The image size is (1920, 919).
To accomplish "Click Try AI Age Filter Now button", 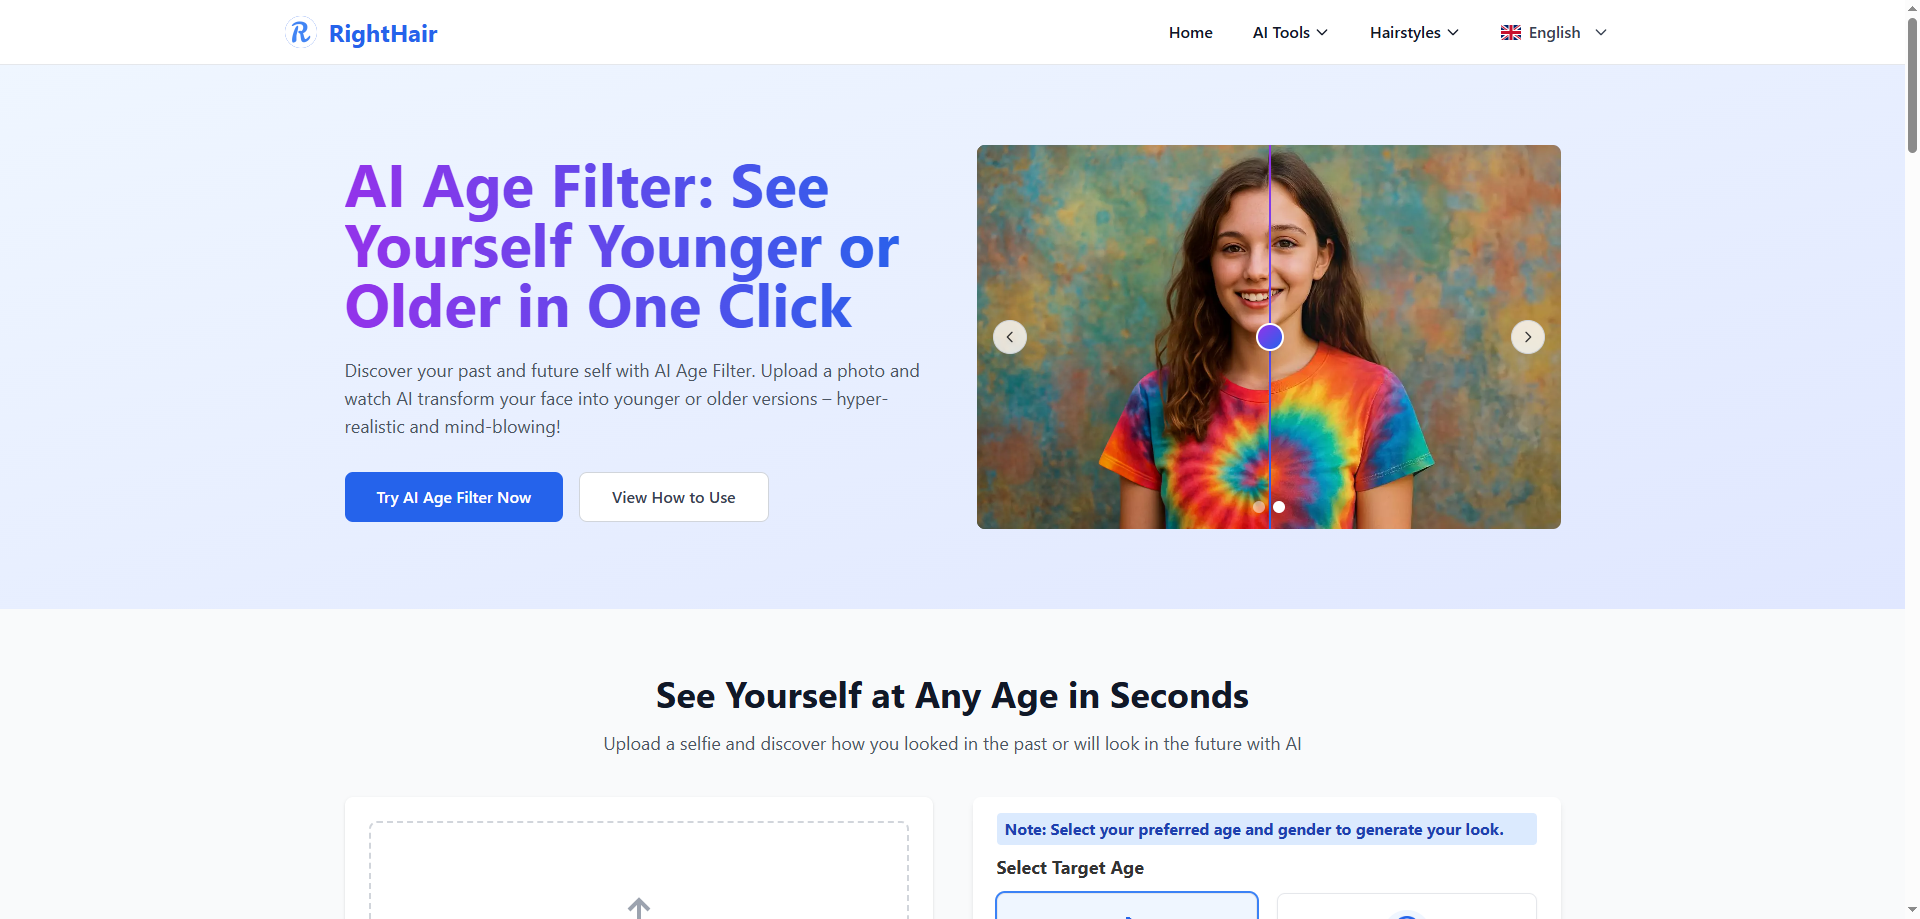I will pyautogui.click(x=454, y=497).
